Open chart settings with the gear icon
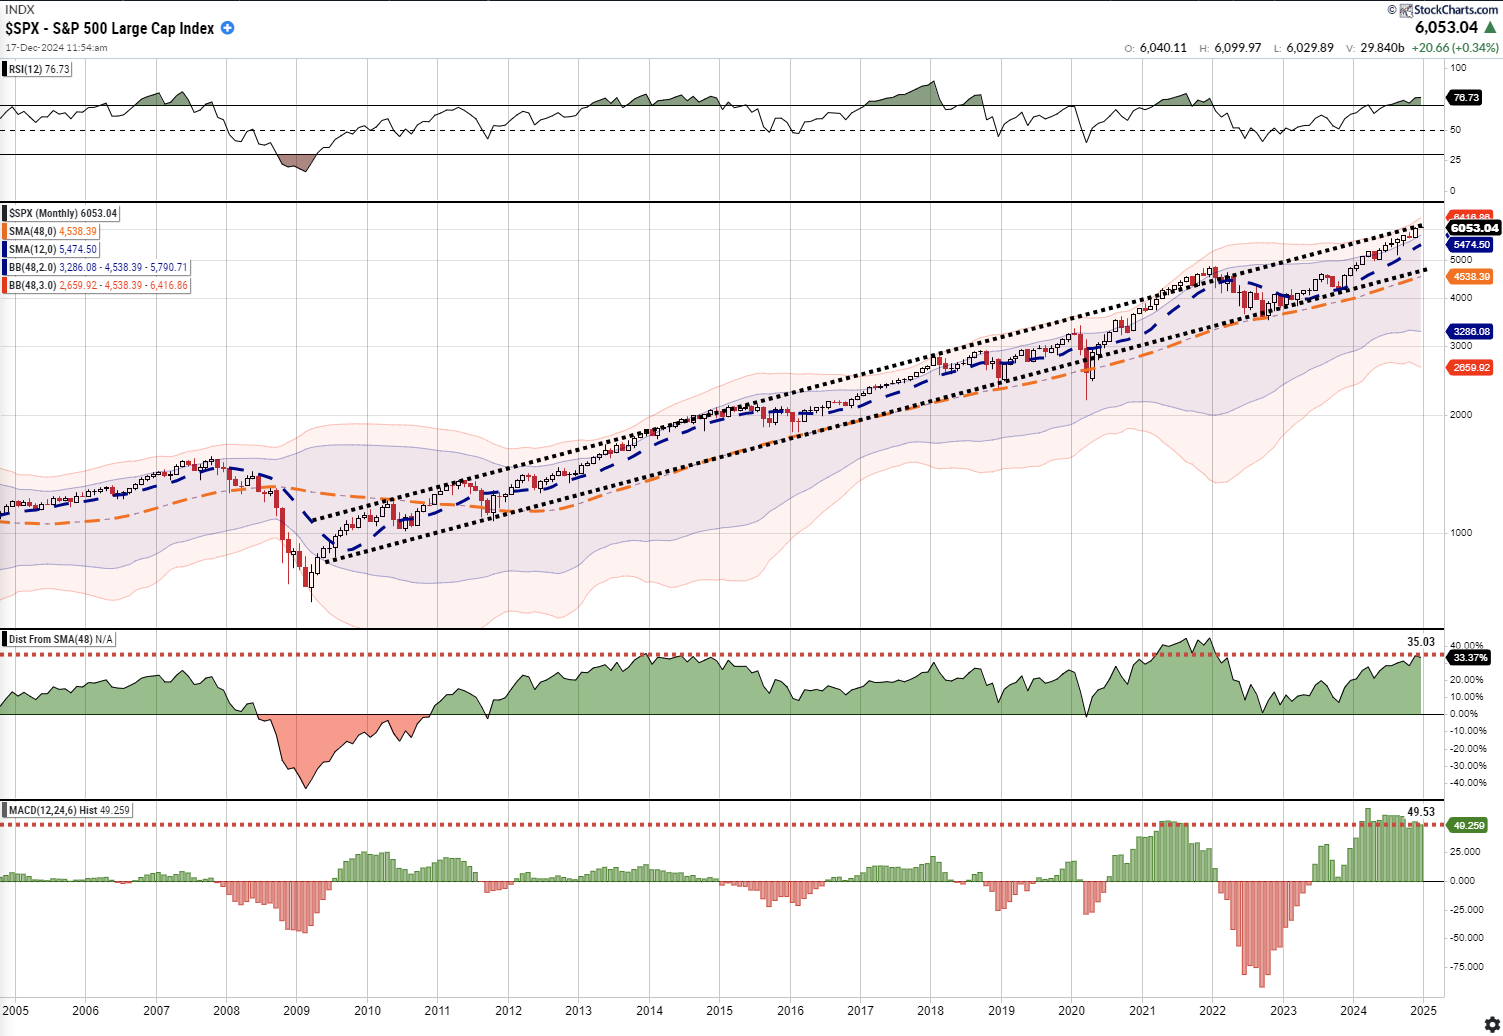Image resolution: width=1503 pixels, height=1036 pixels. [1492, 1025]
